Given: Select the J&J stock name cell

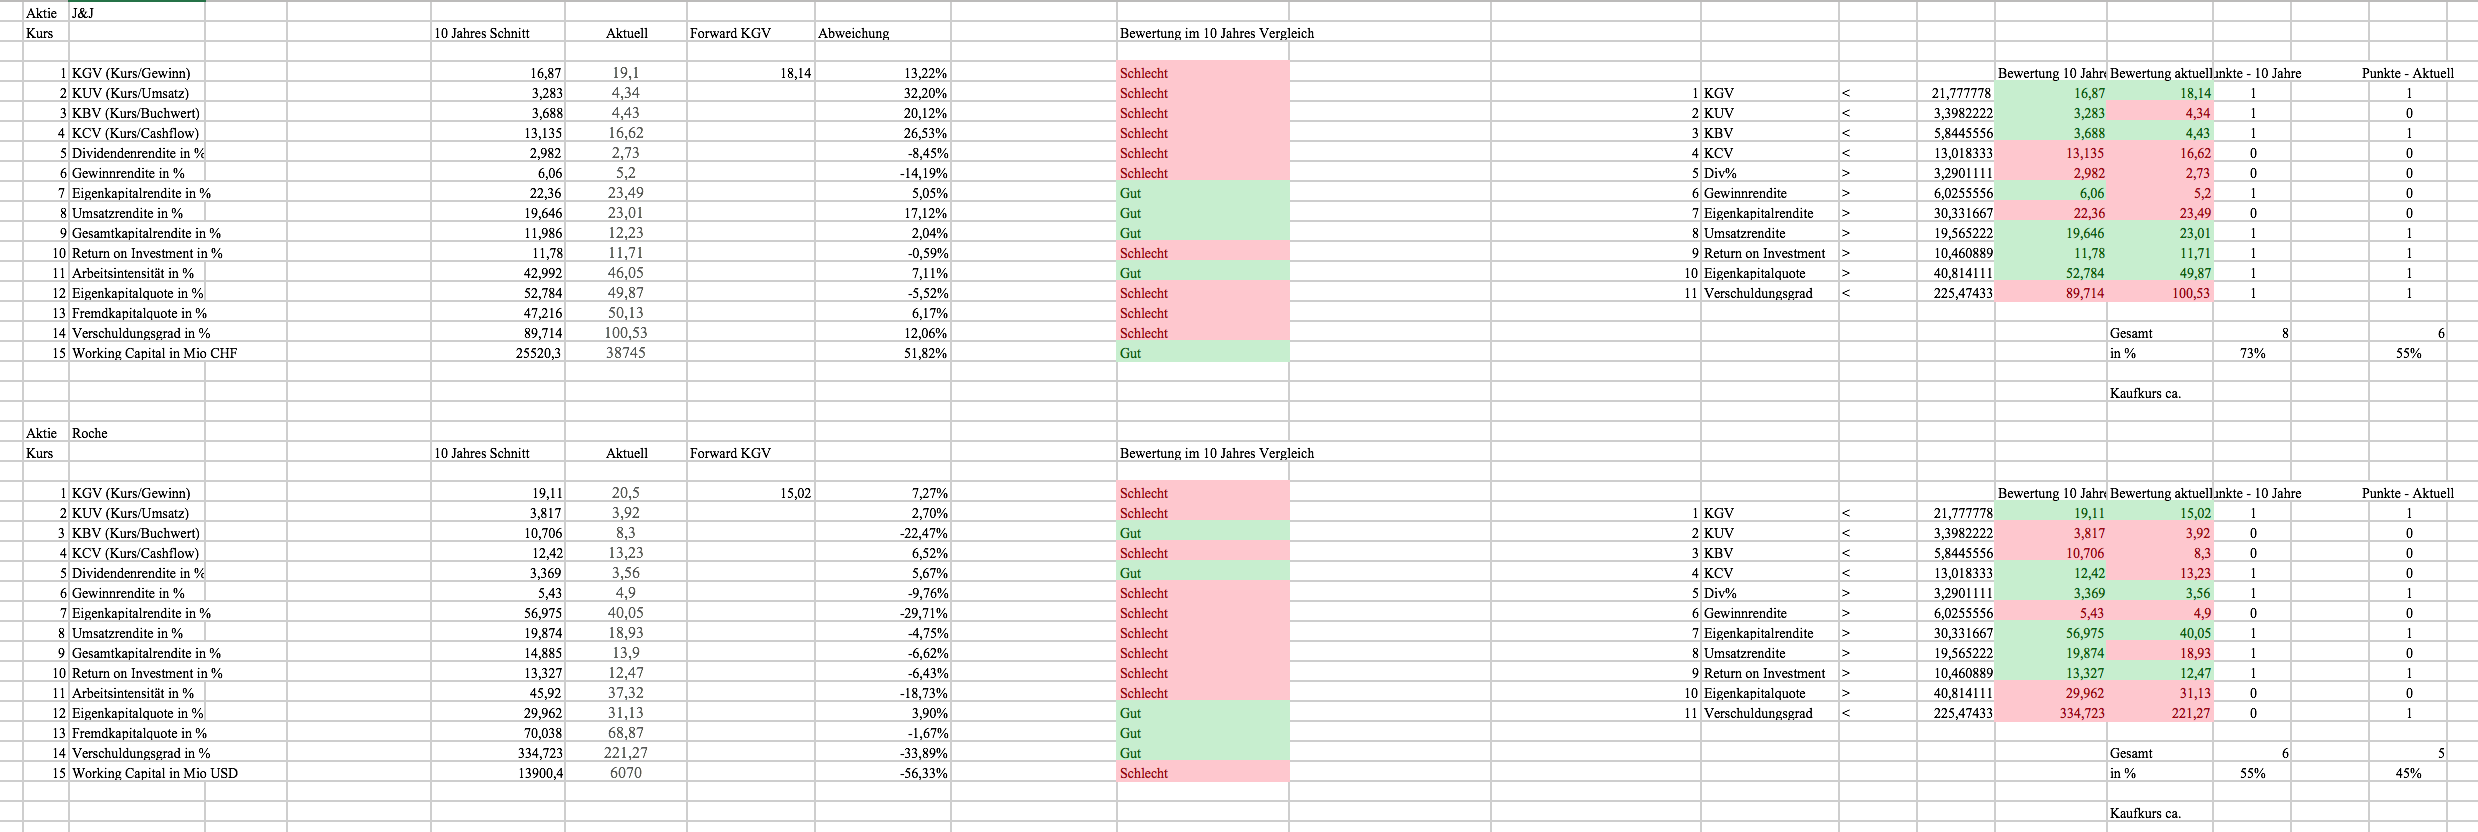Looking at the screenshot, I should pos(83,13).
